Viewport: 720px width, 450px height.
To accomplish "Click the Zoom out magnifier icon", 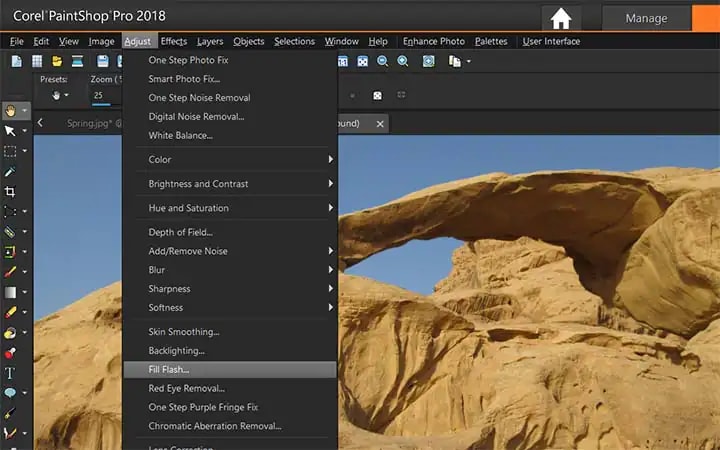I will [382, 61].
